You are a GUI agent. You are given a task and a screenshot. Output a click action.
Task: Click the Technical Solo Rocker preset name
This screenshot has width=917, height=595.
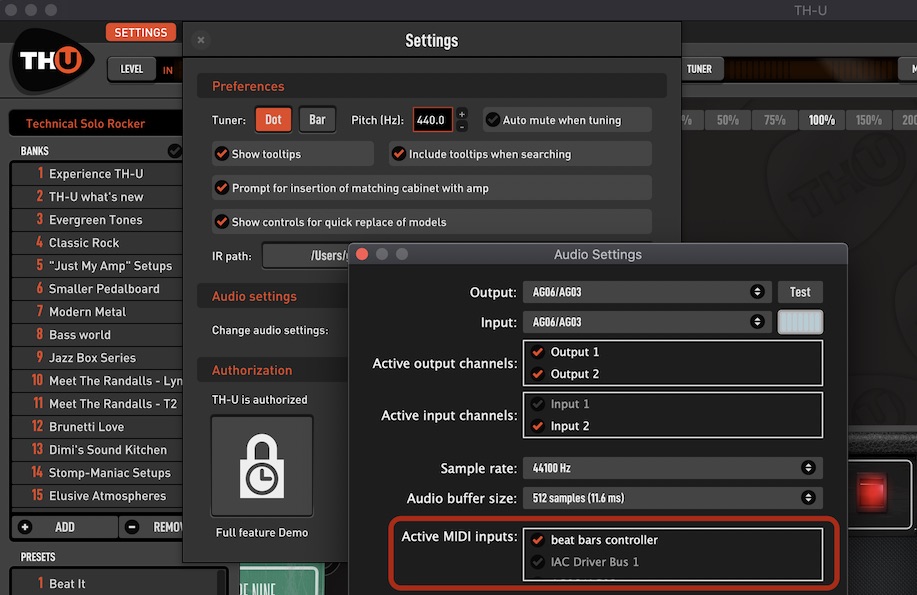(85, 123)
